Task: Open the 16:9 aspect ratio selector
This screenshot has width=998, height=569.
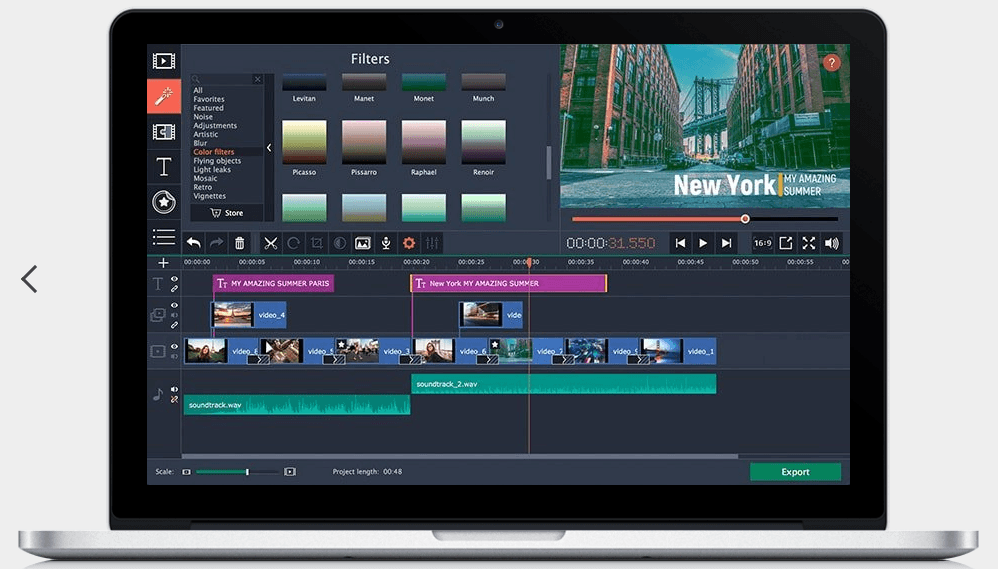Action: click(763, 242)
